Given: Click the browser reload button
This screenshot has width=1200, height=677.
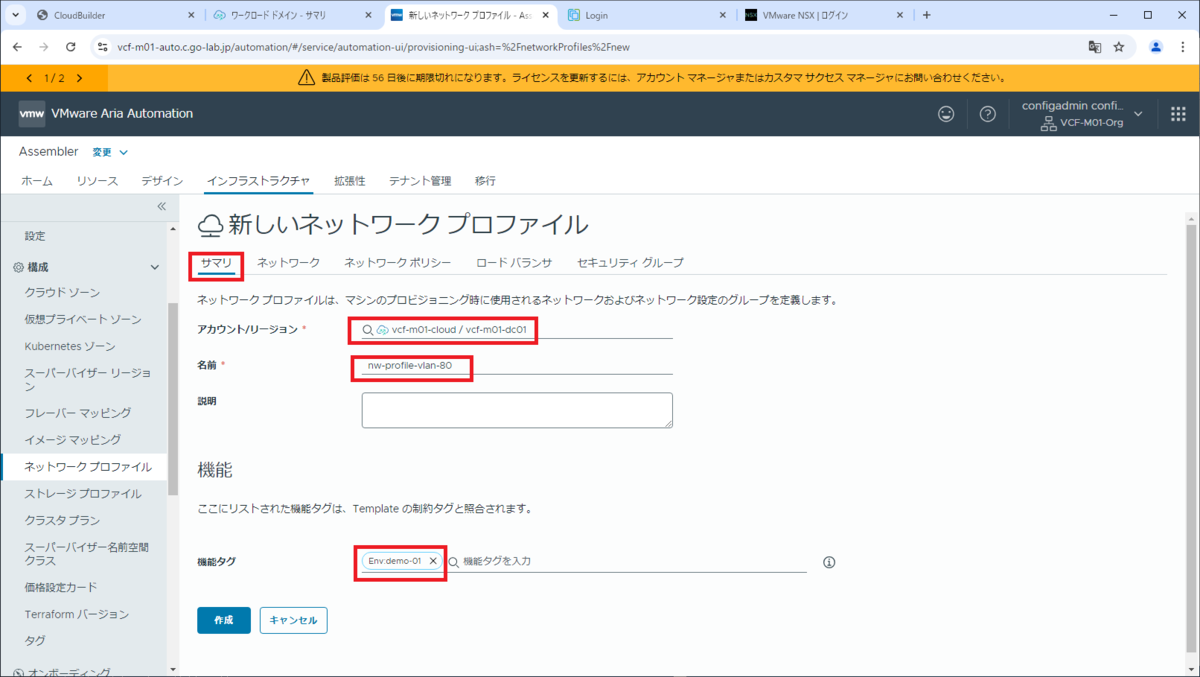Looking at the screenshot, I should (x=70, y=47).
